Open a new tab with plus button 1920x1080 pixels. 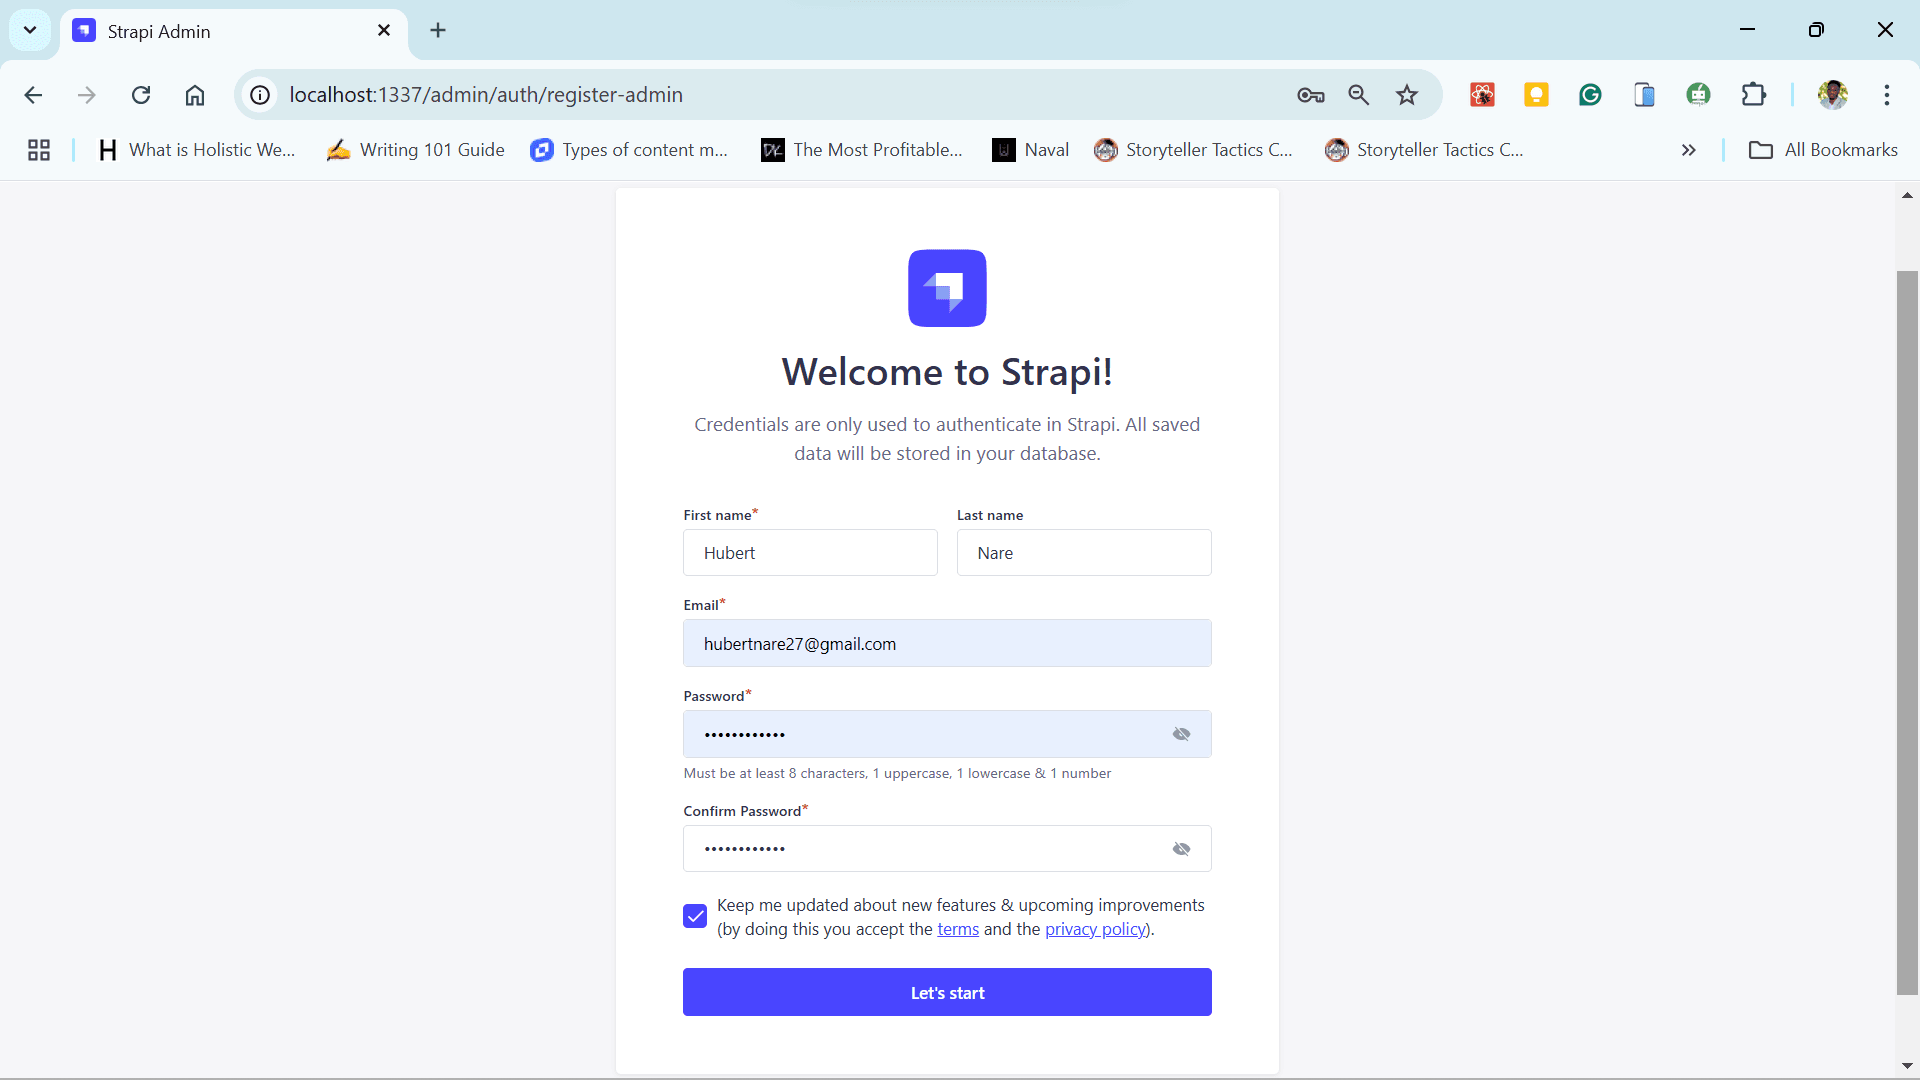pos(438,31)
